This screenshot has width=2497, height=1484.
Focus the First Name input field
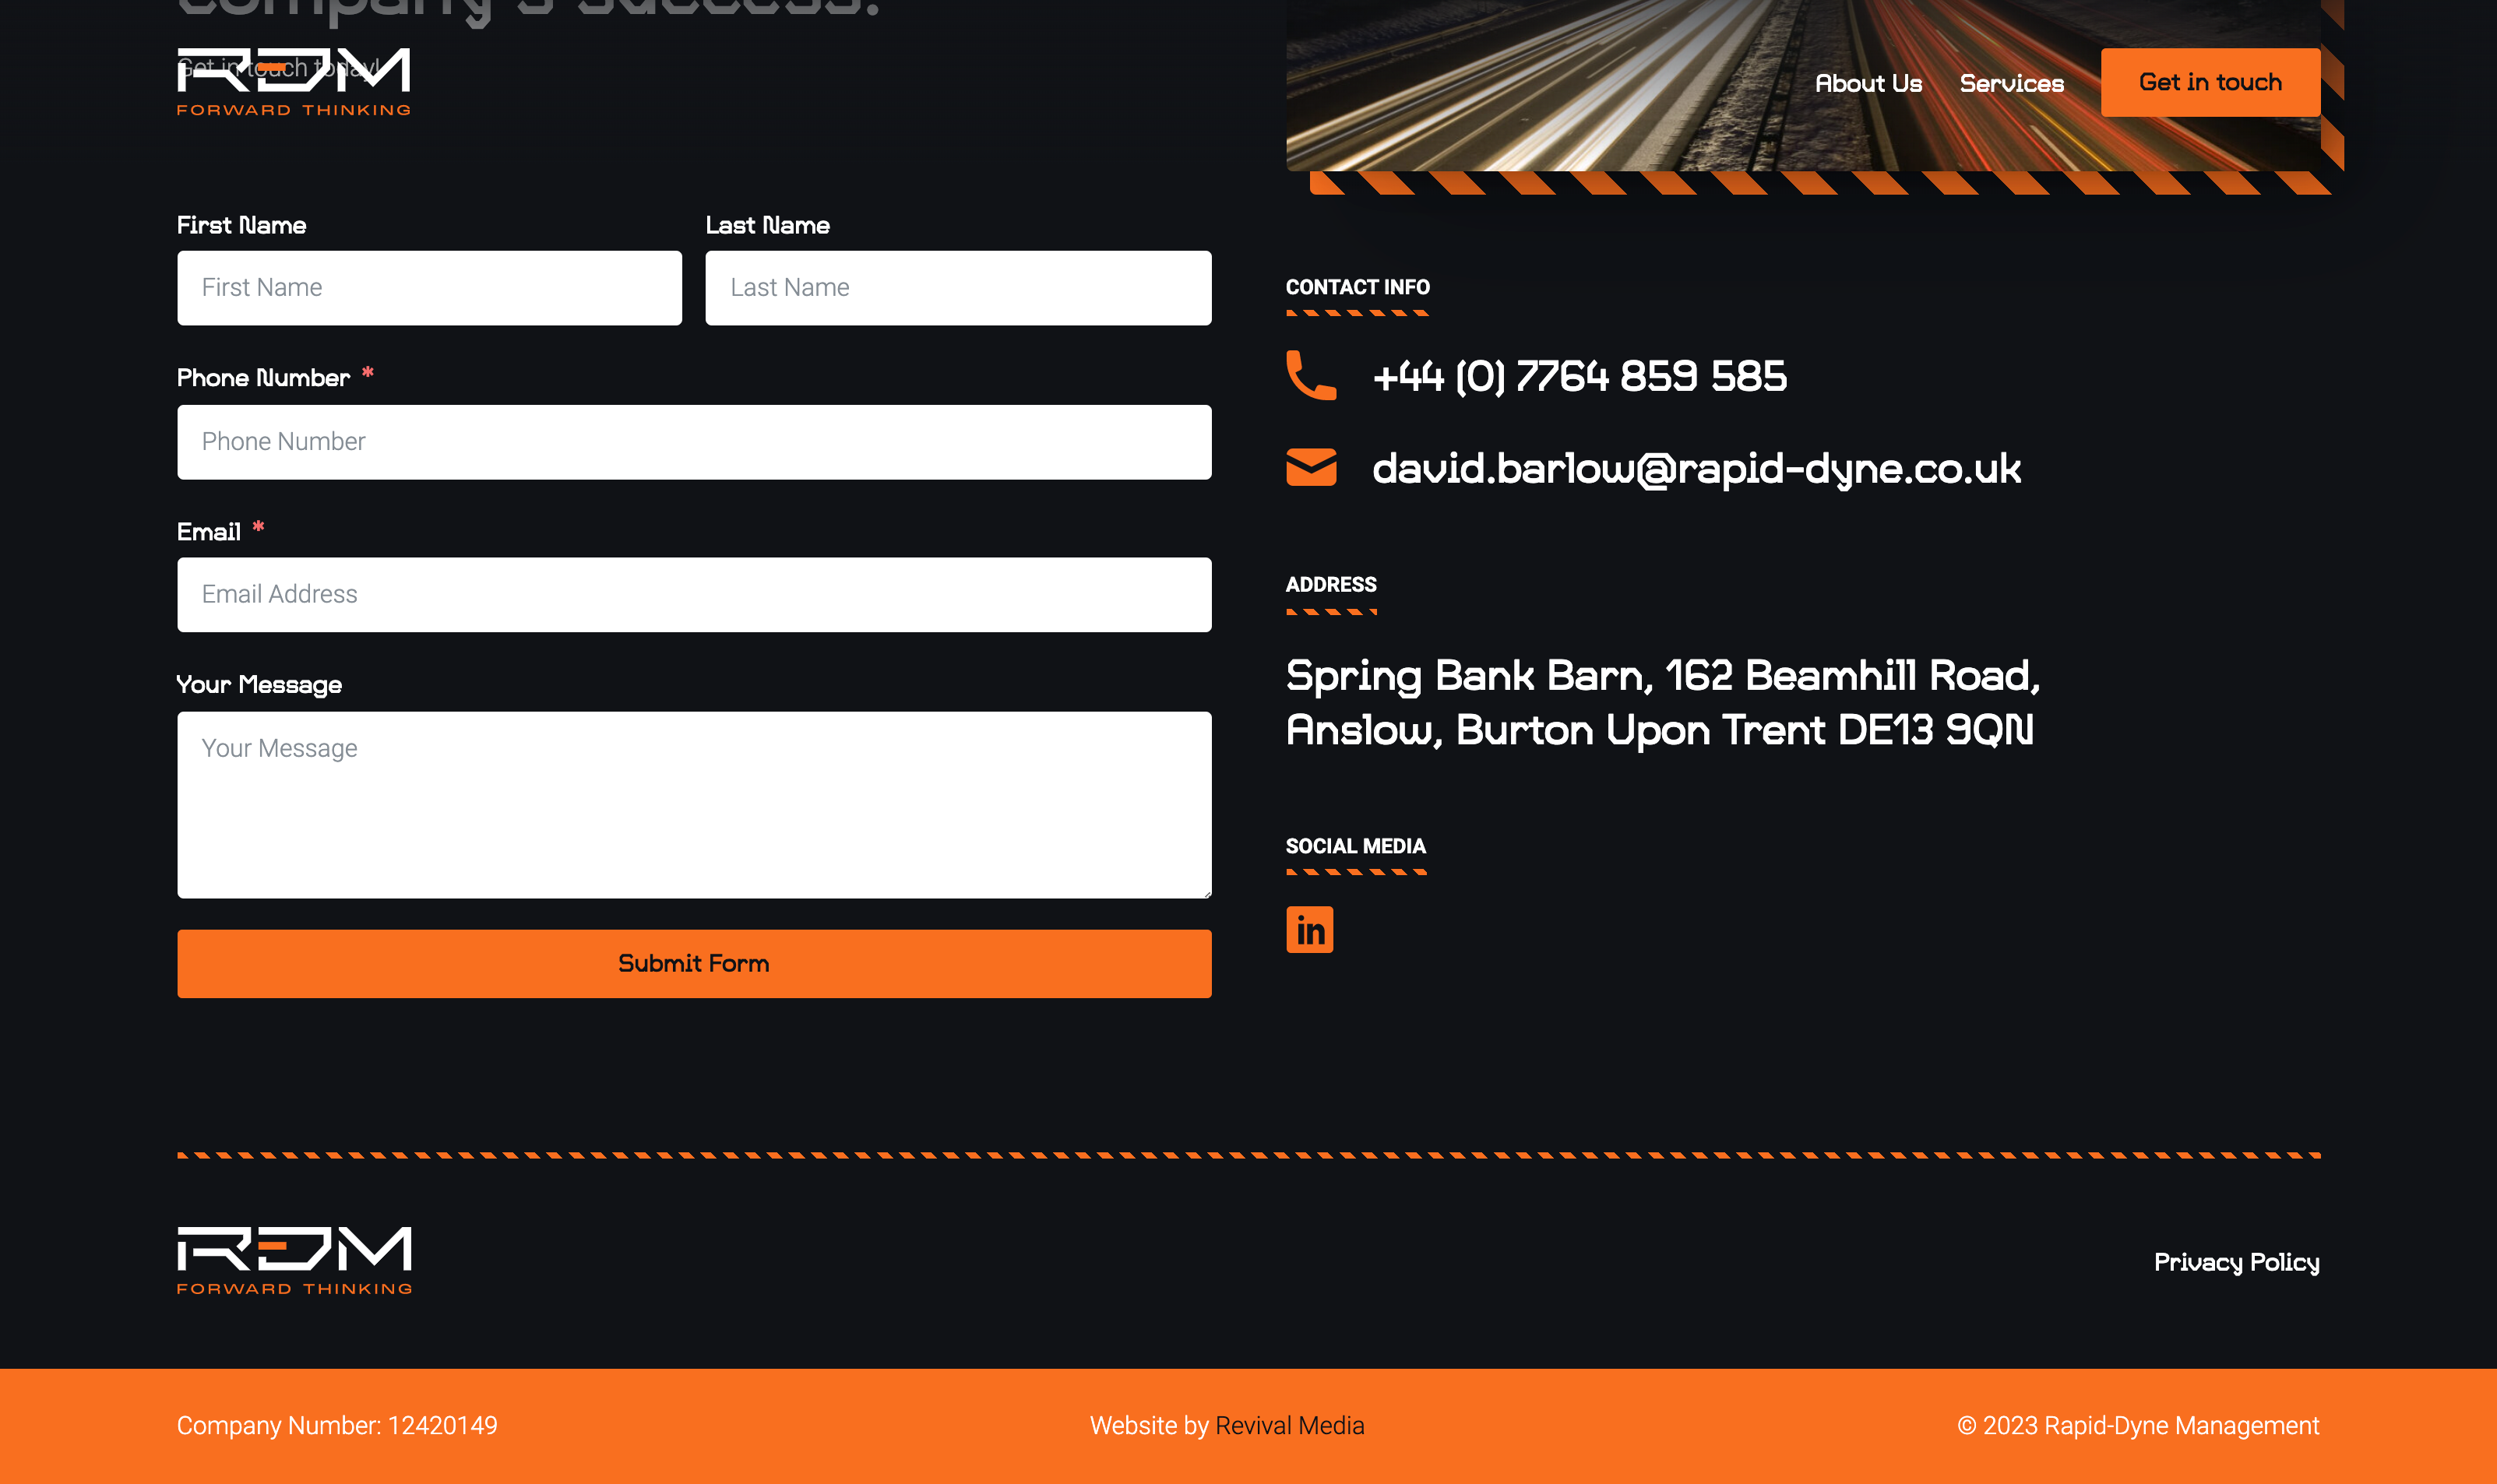point(429,288)
